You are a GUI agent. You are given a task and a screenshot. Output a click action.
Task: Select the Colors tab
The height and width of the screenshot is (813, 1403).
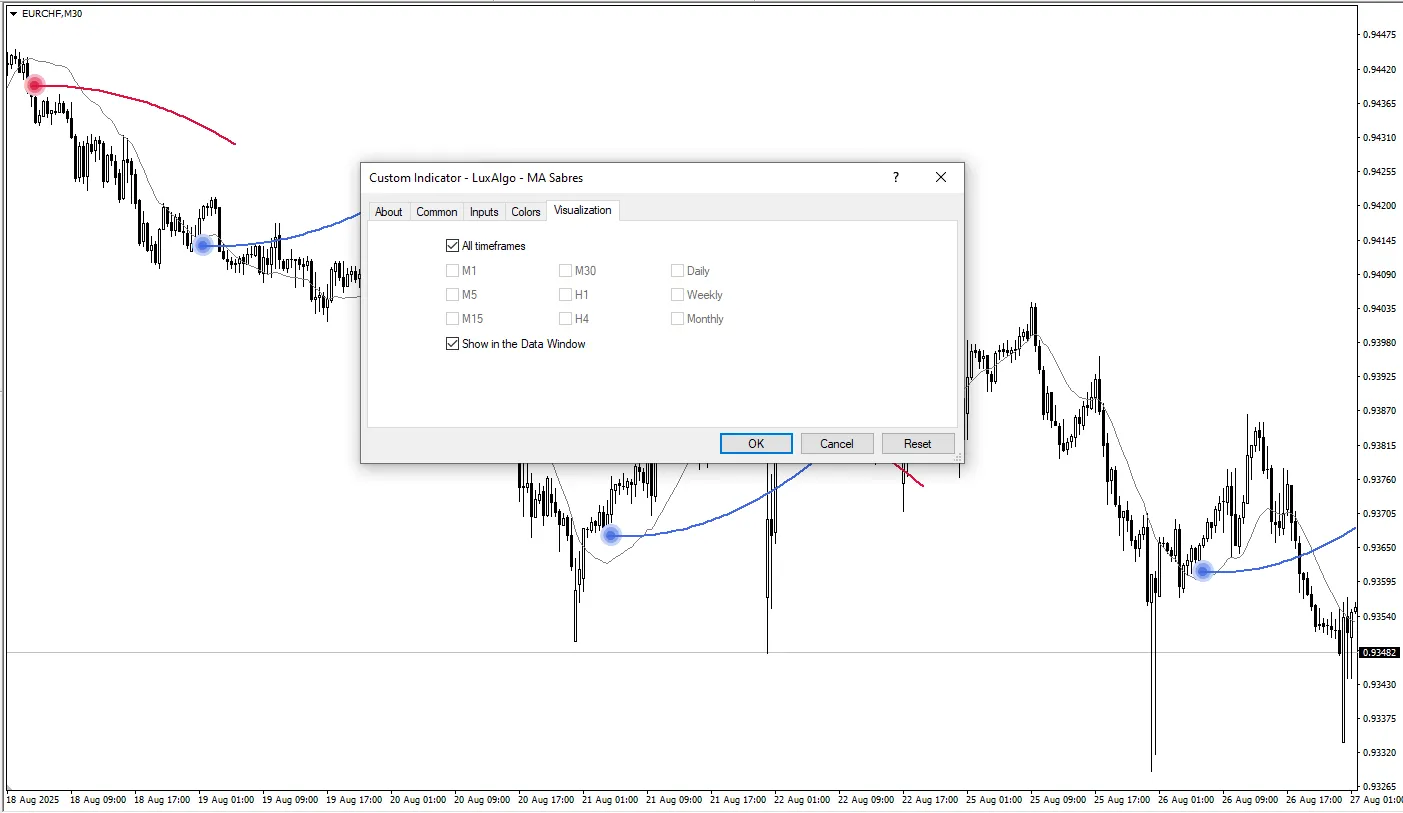click(526, 212)
